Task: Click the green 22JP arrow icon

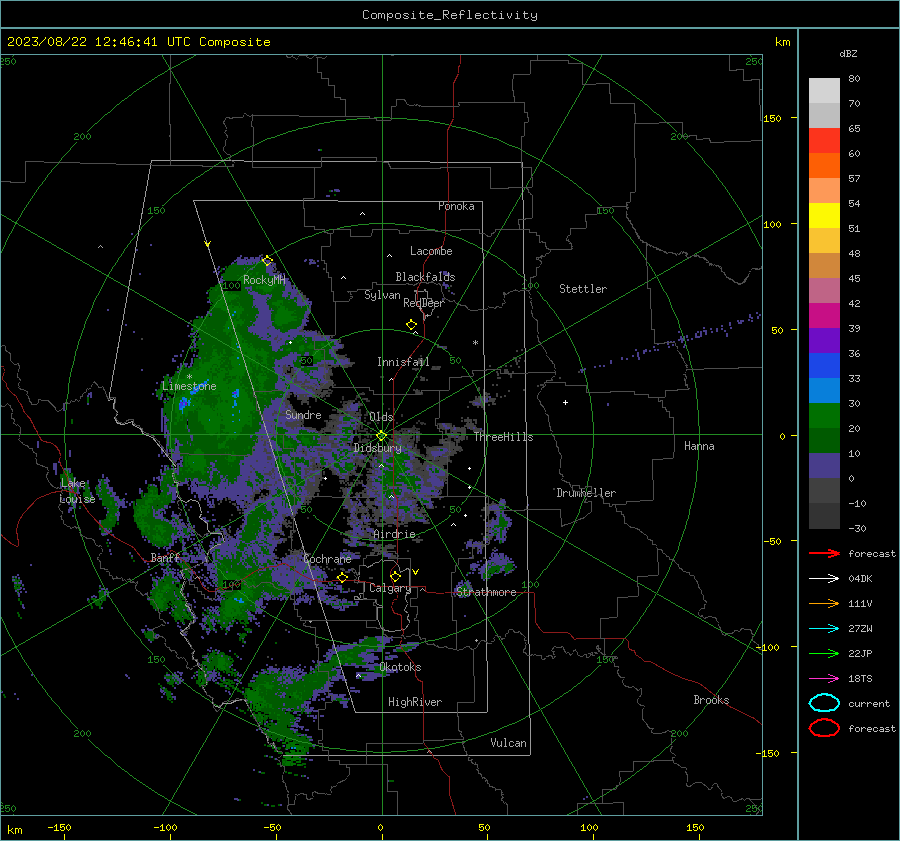Action: point(824,653)
